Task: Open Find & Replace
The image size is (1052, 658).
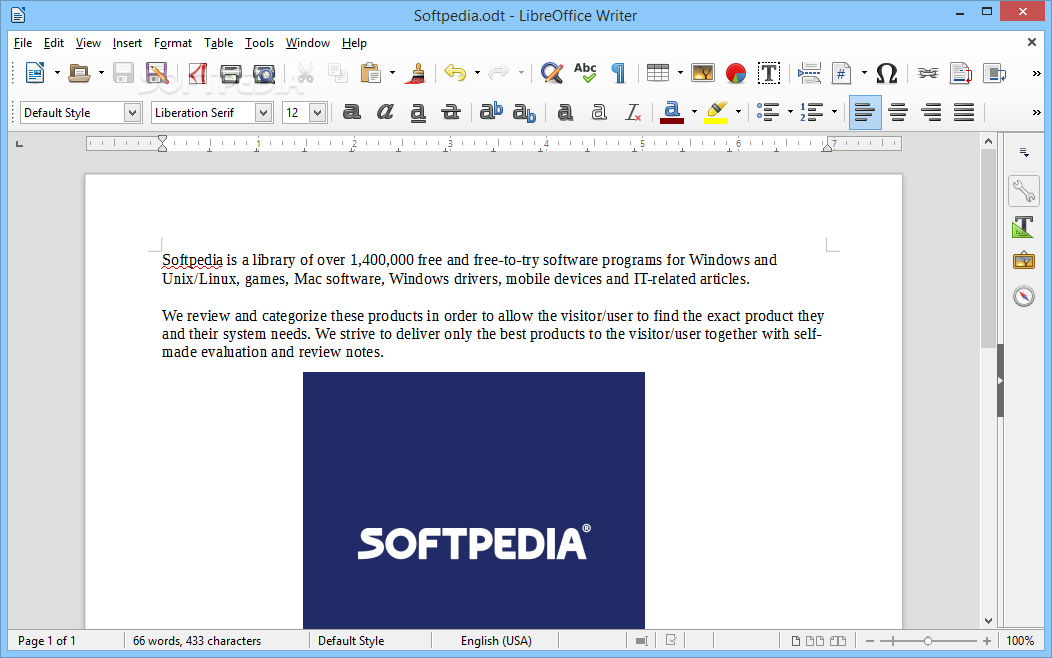Action: [551, 72]
